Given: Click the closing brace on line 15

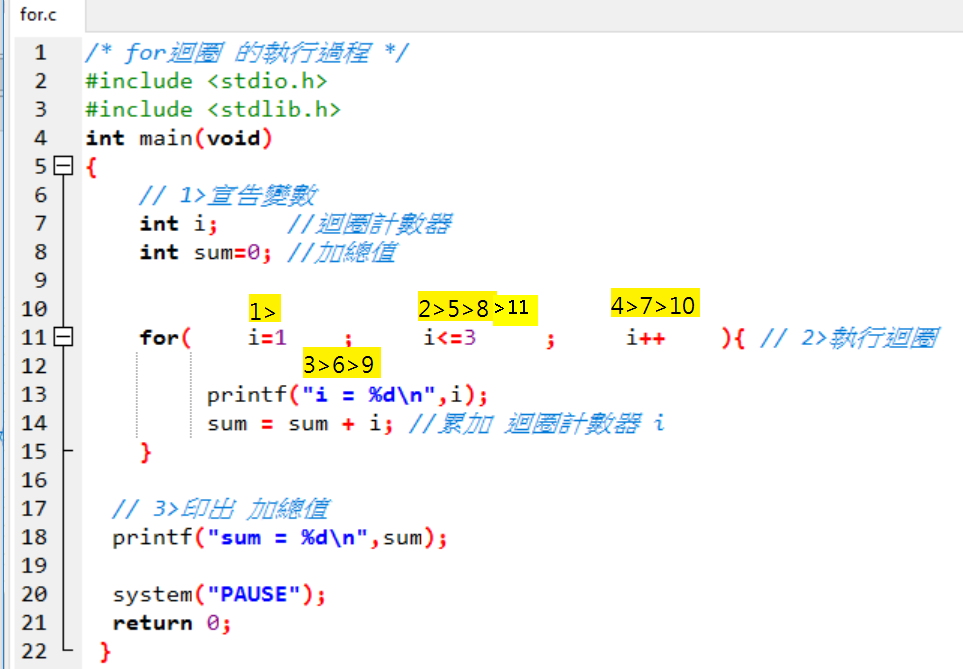Looking at the screenshot, I should click(146, 453).
